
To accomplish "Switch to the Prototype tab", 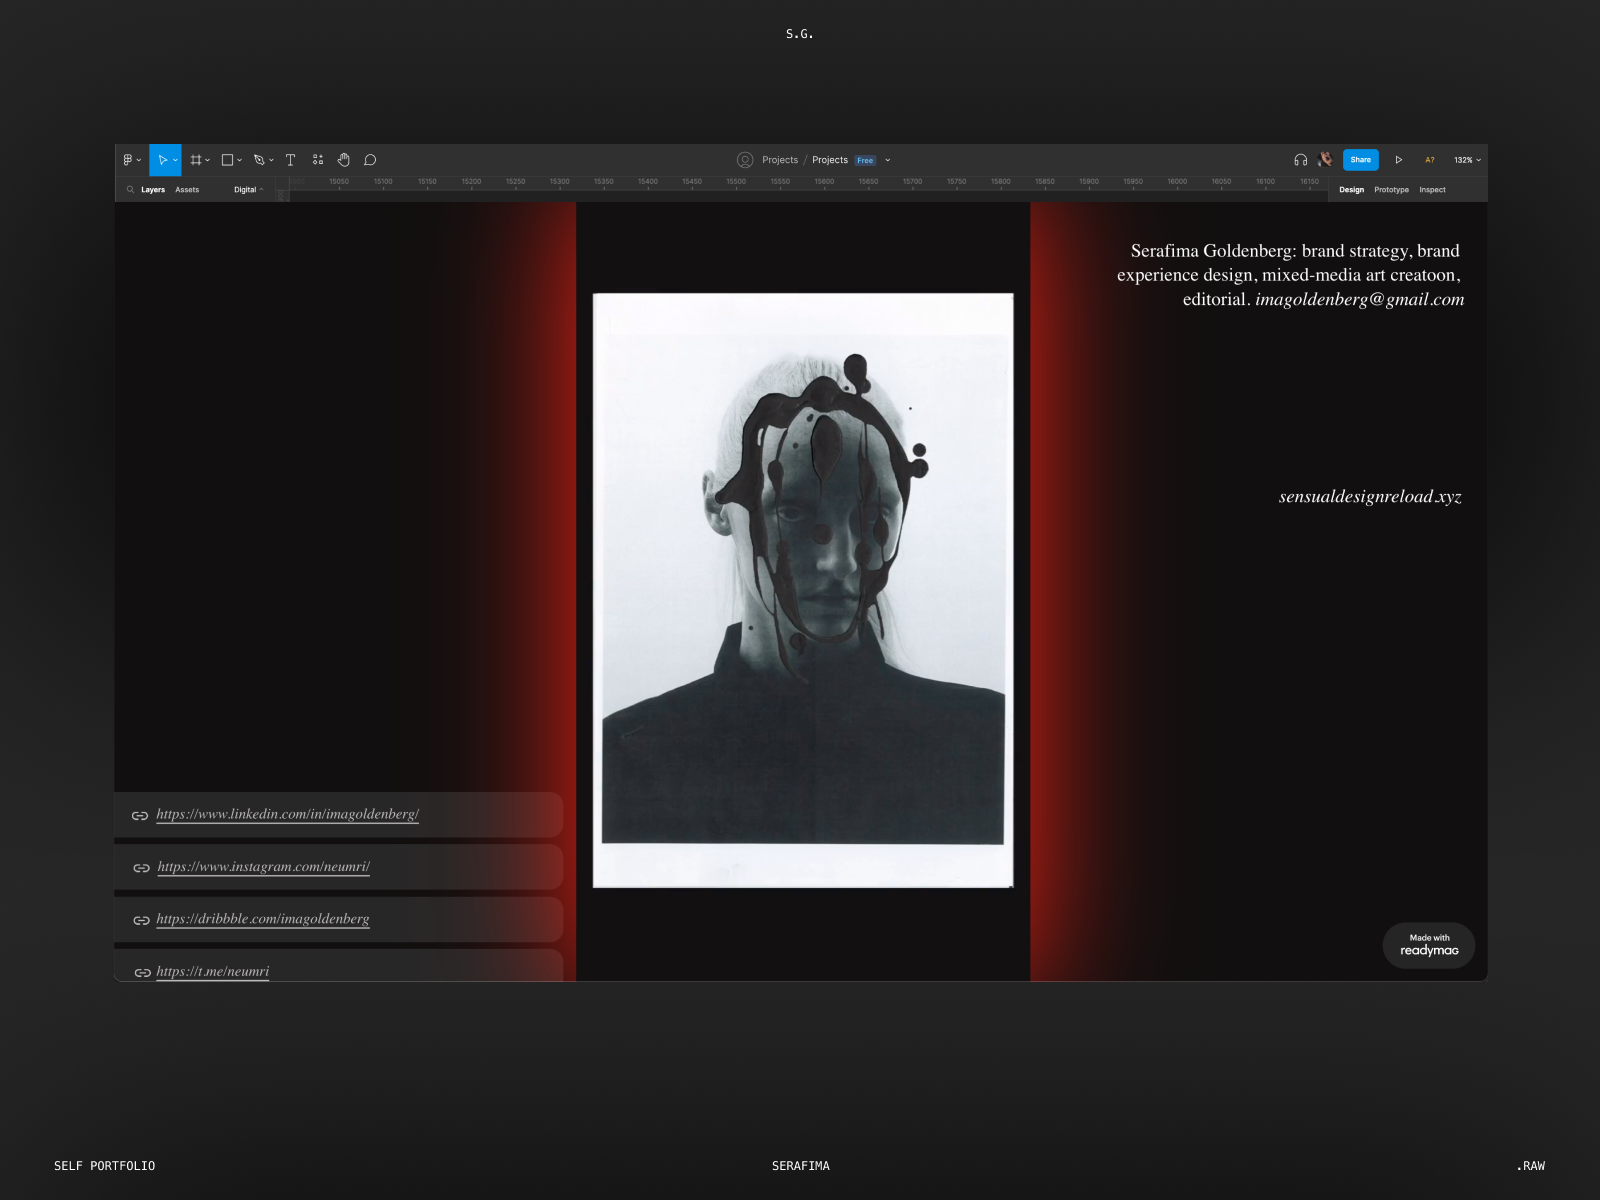I will click(x=1391, y=190).
